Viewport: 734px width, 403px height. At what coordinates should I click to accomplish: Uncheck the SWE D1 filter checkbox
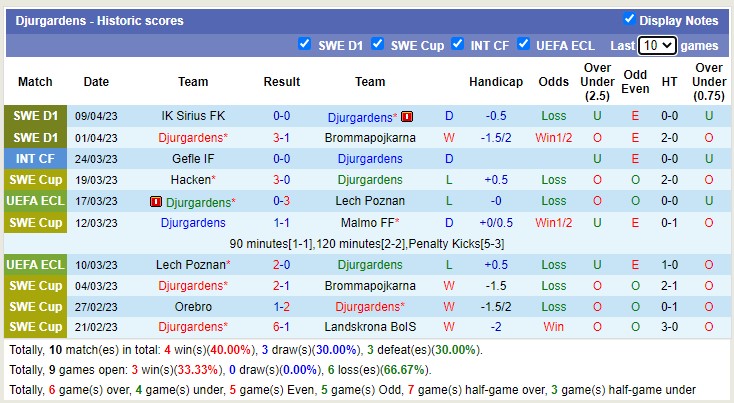coord(305,44)
